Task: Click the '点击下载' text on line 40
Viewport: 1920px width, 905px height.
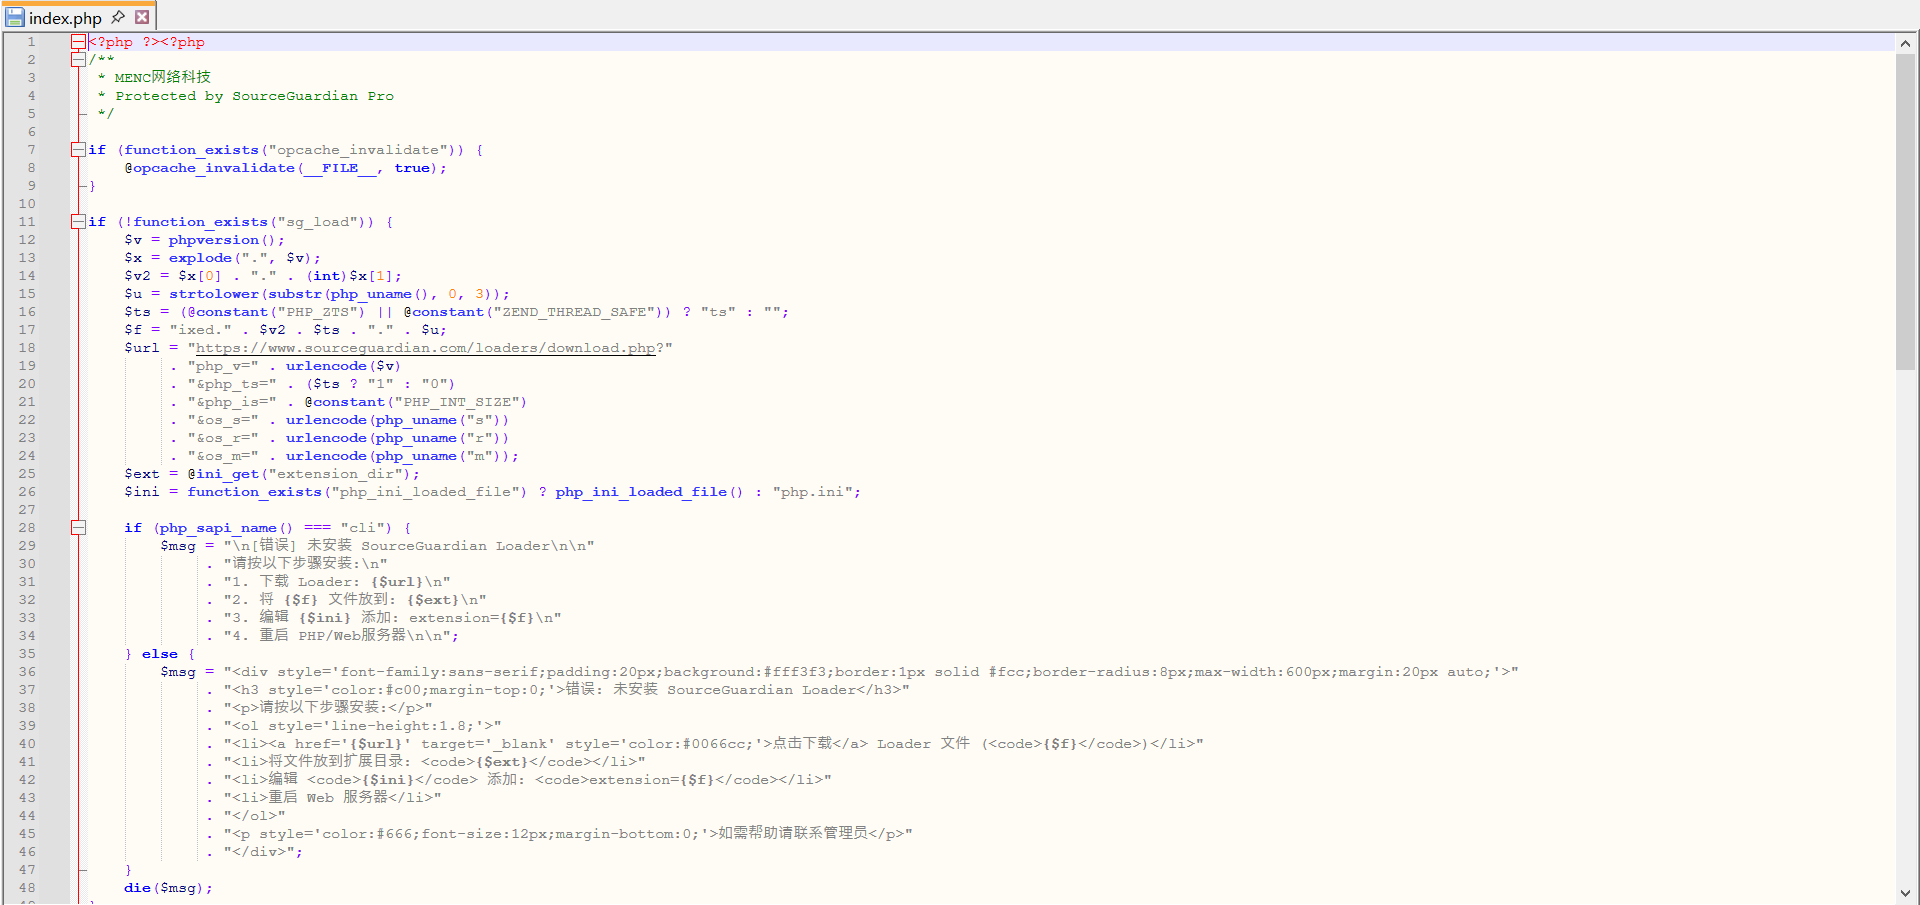Action: 802,744
